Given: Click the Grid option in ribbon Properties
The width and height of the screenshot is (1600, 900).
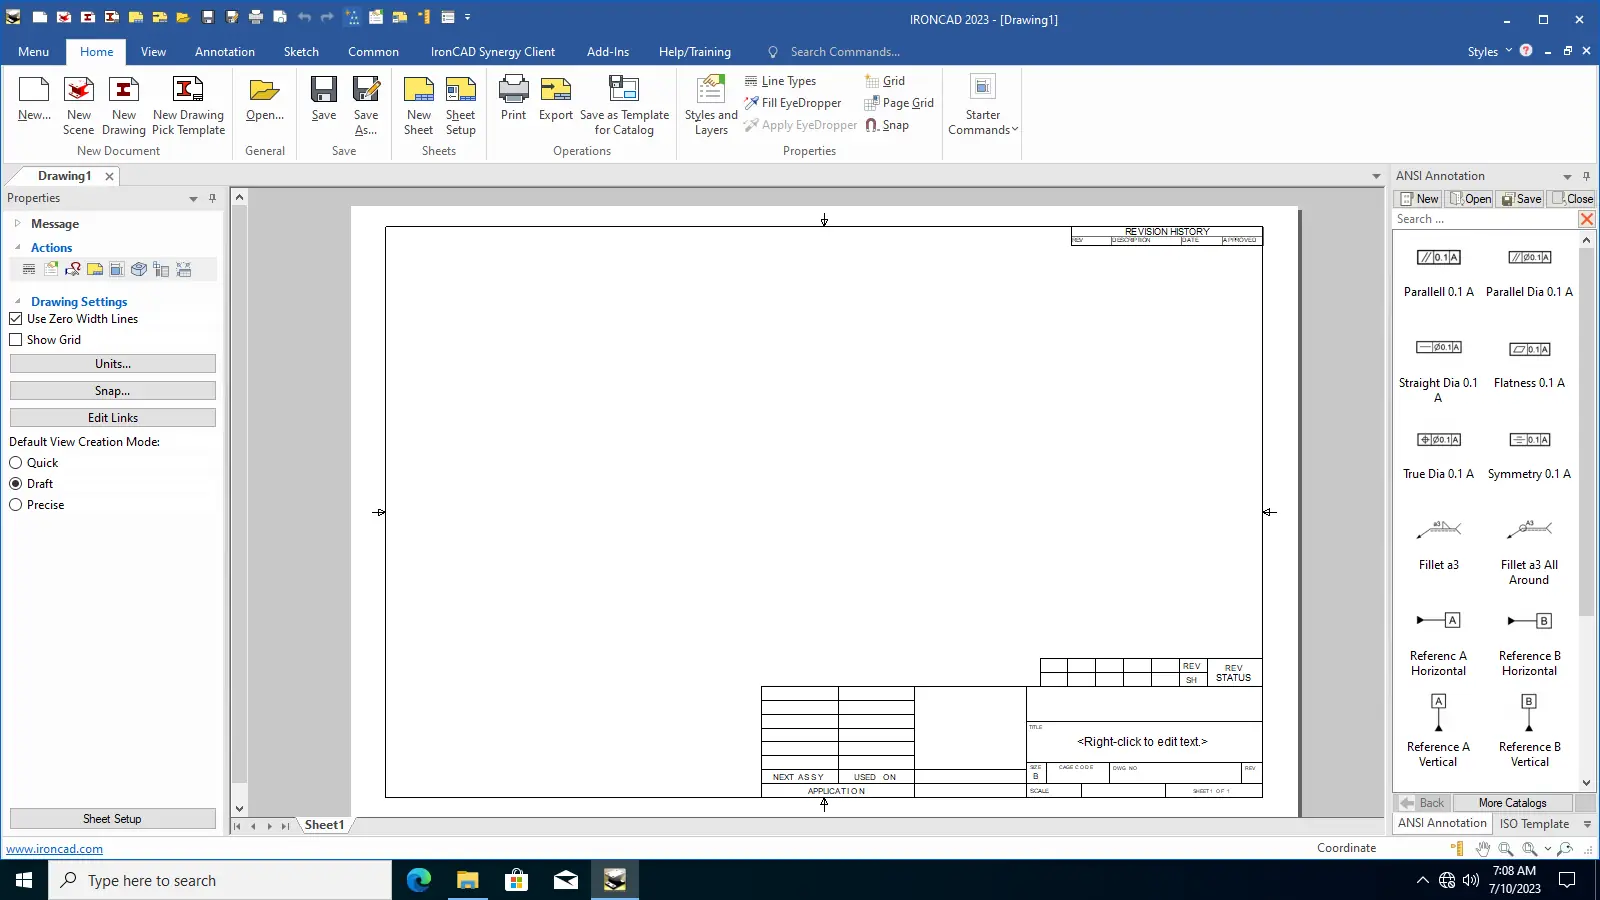Looking at the screenshot, I should 885,81.
